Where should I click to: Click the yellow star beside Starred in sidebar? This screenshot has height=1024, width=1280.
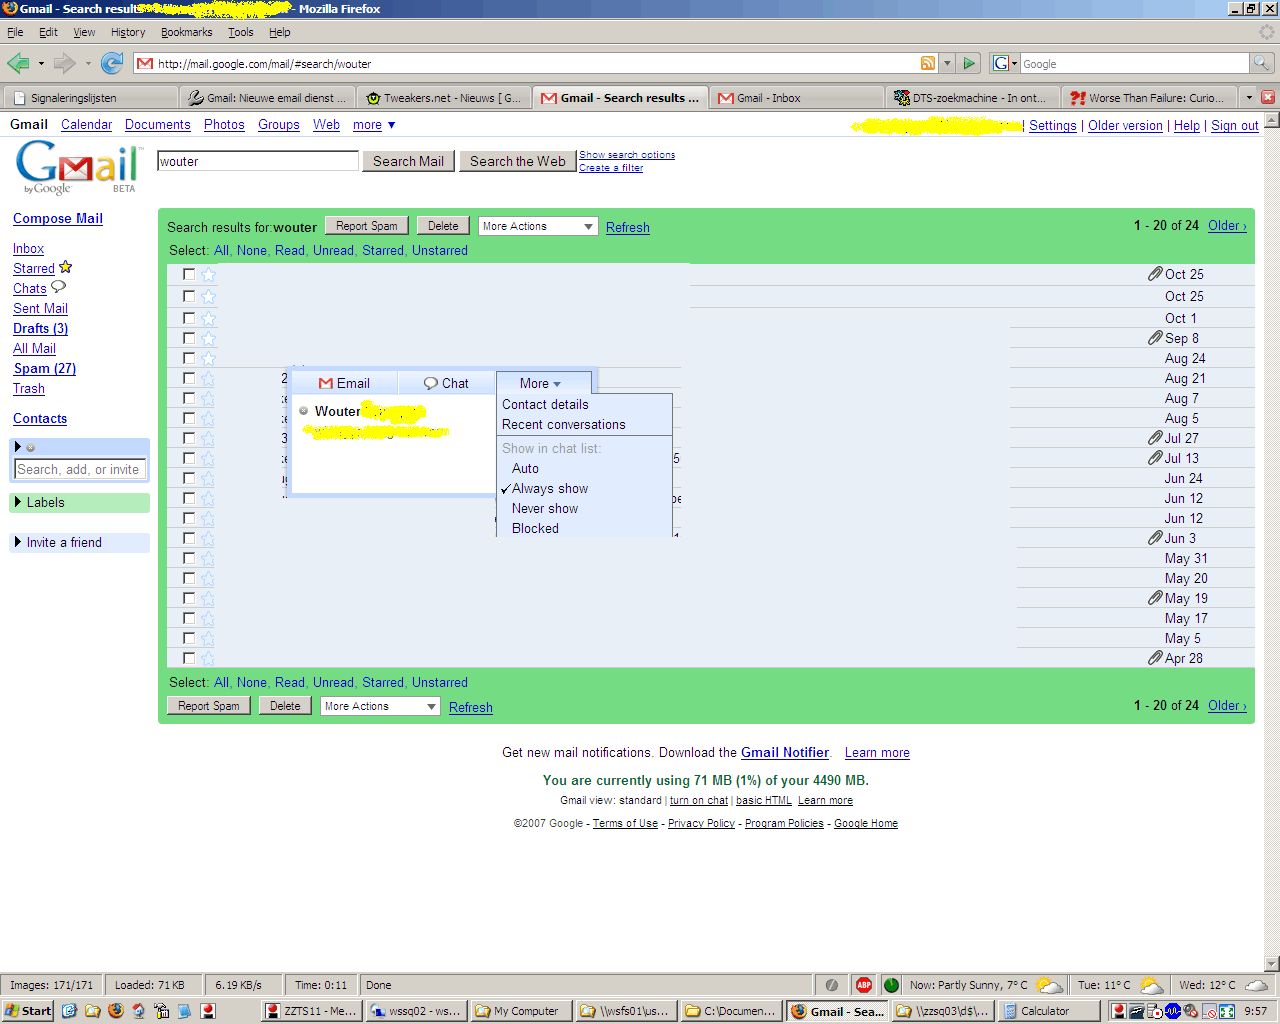pos(66,267)
